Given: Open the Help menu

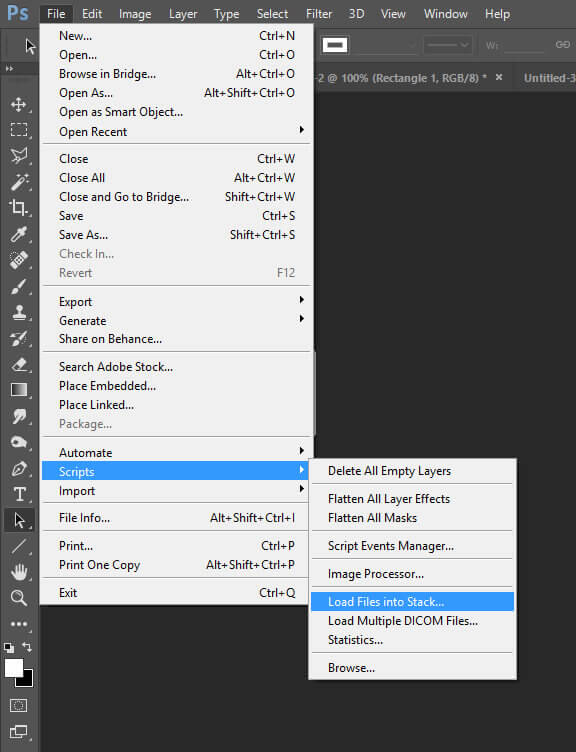Looking at the screenshot, I should (497, 14).
